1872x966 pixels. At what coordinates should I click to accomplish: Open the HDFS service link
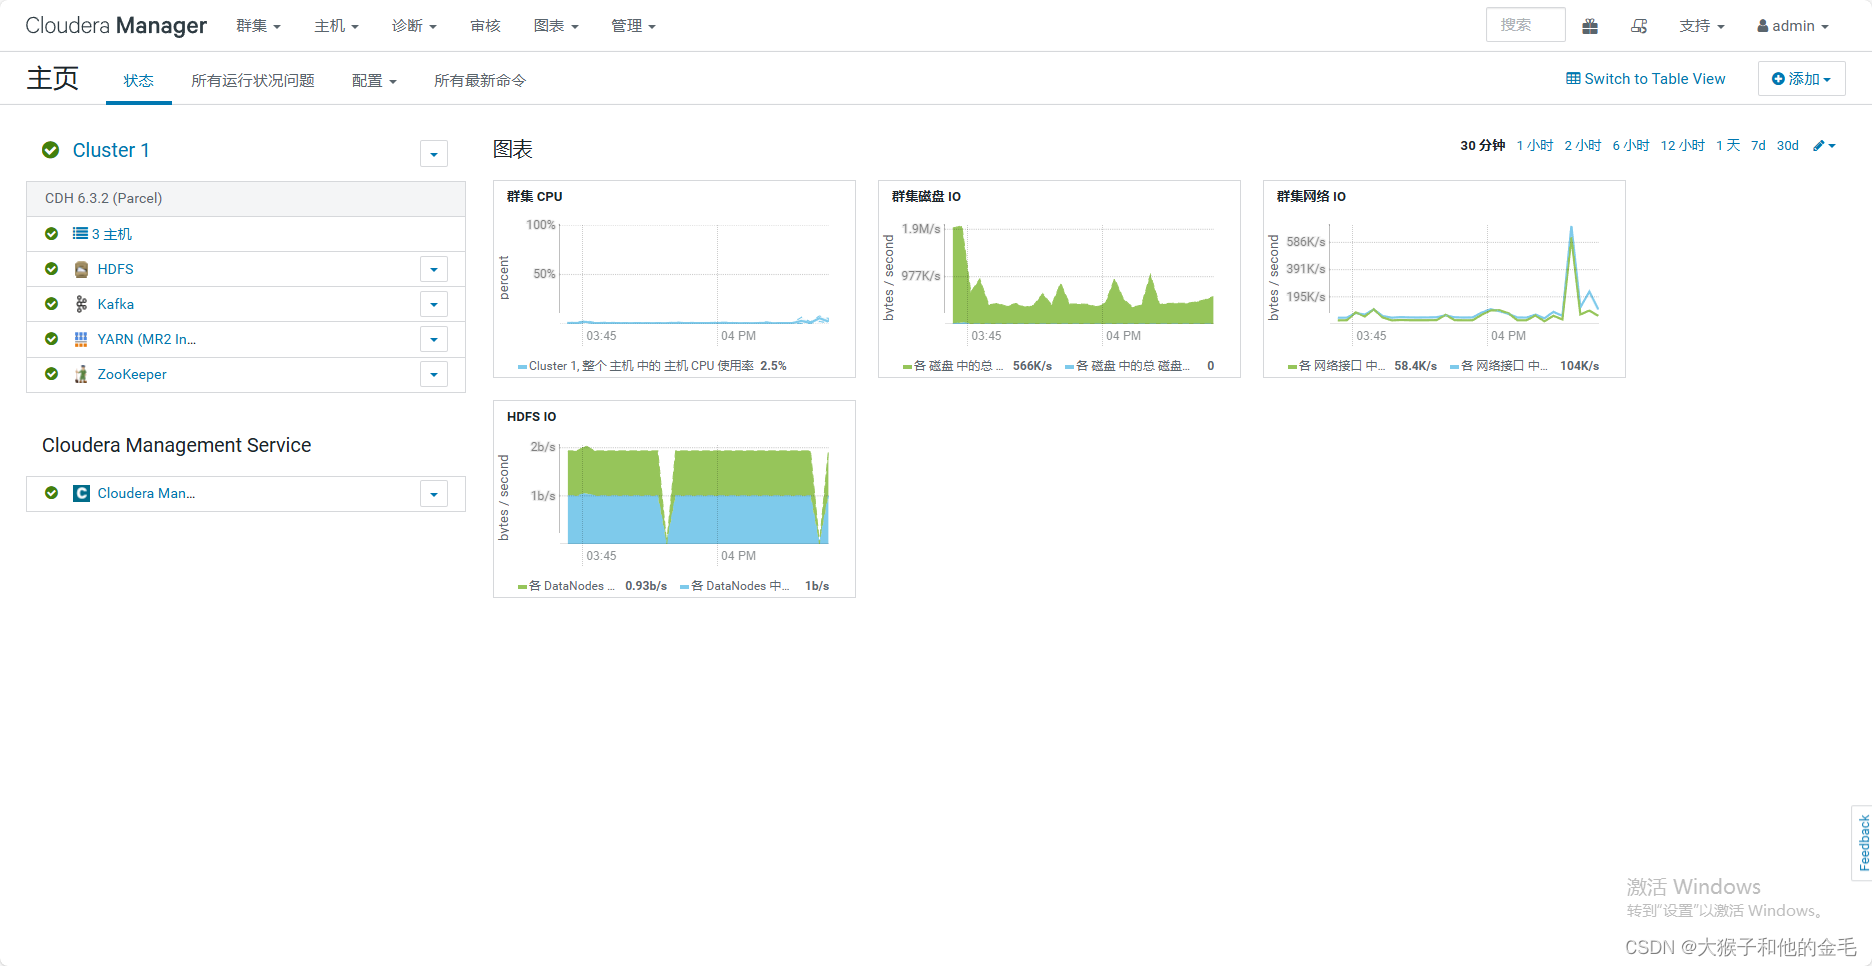[116, 269]
